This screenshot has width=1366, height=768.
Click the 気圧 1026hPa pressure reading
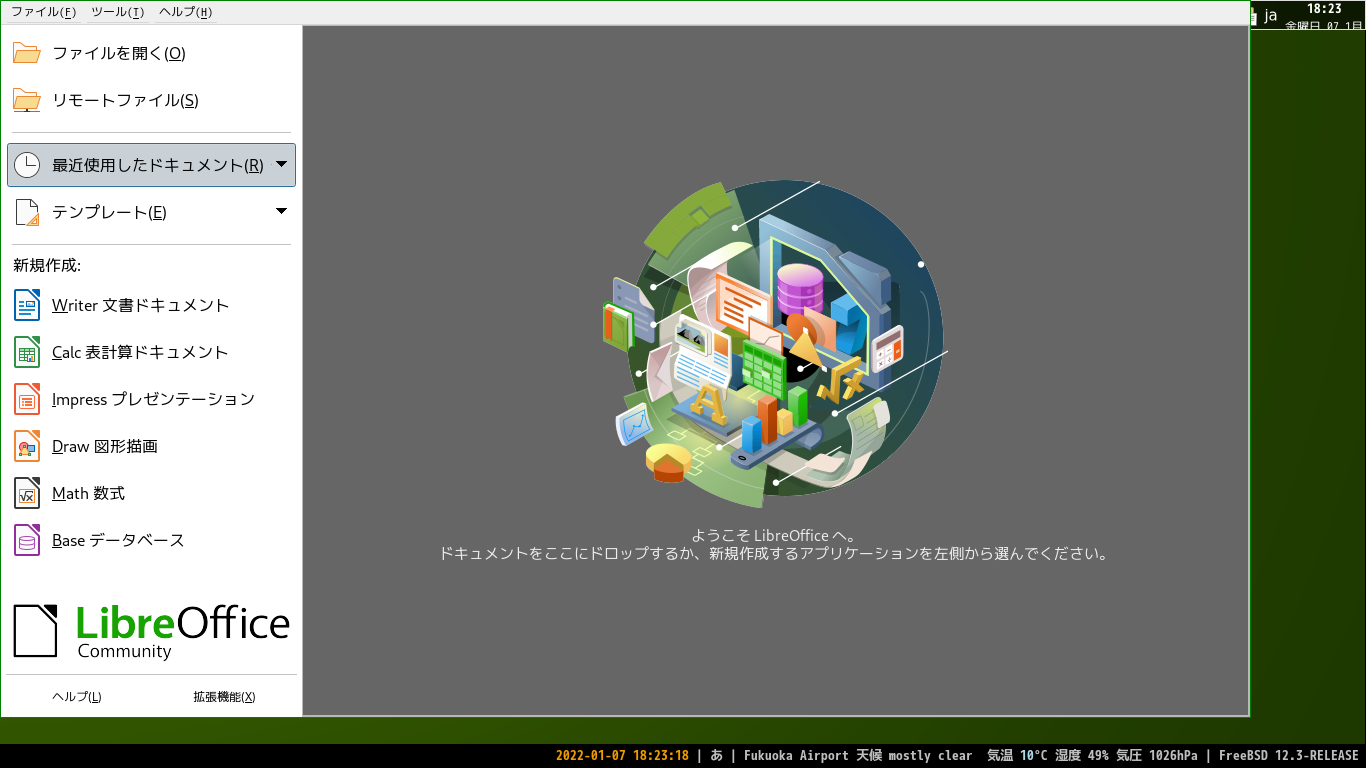(x=1157, y=756)
